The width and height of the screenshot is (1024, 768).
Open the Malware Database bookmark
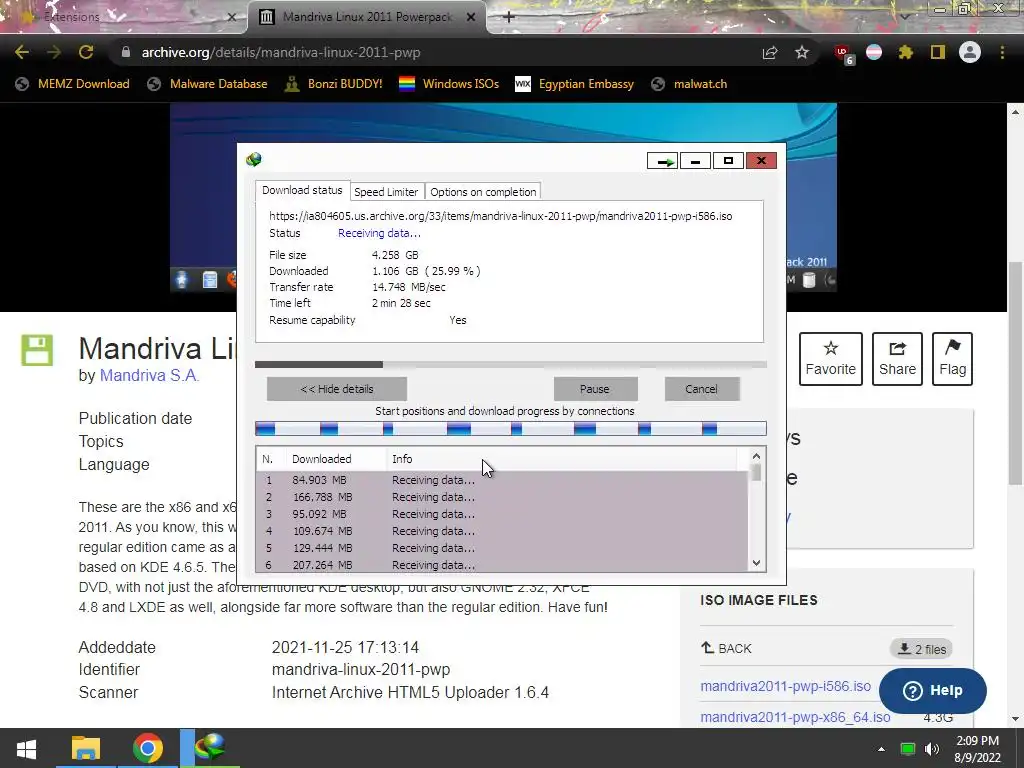tap(207, 84)
